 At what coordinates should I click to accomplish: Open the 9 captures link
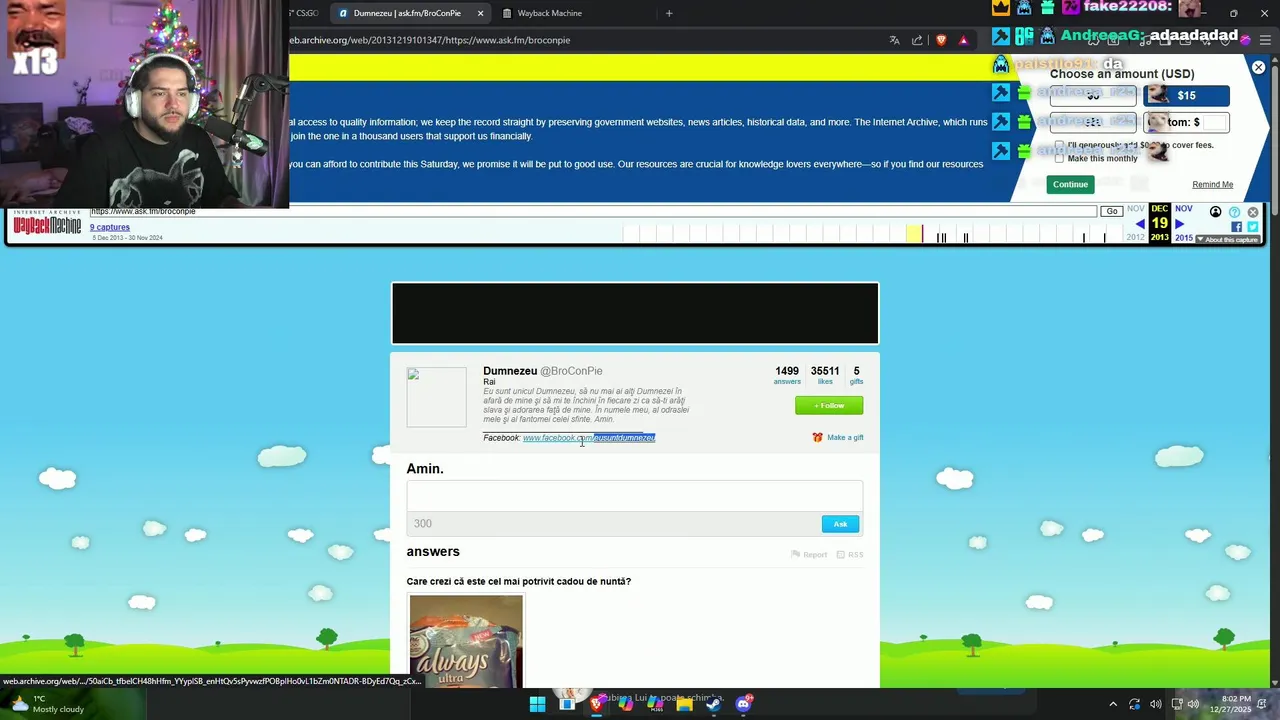110,227
